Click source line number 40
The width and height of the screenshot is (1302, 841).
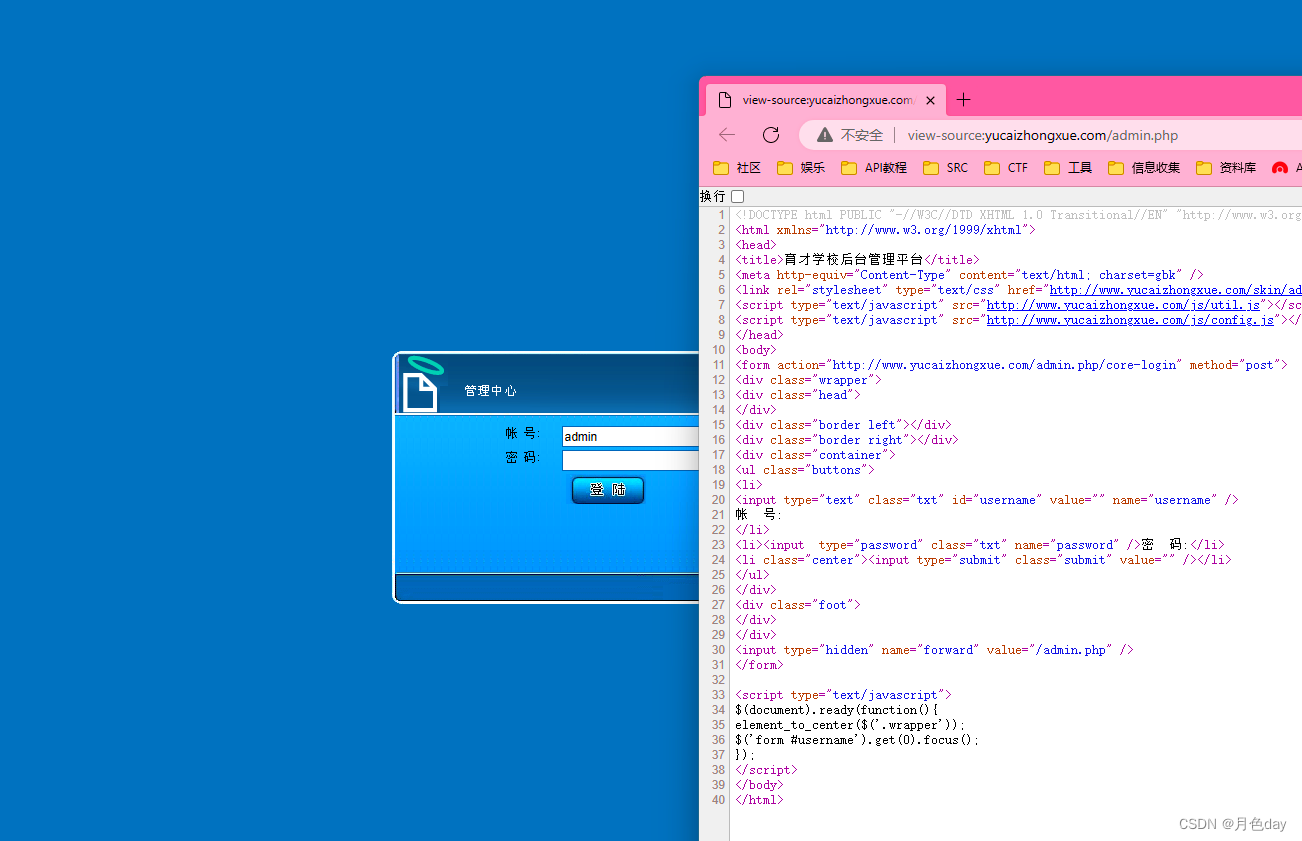click(718, 800)
